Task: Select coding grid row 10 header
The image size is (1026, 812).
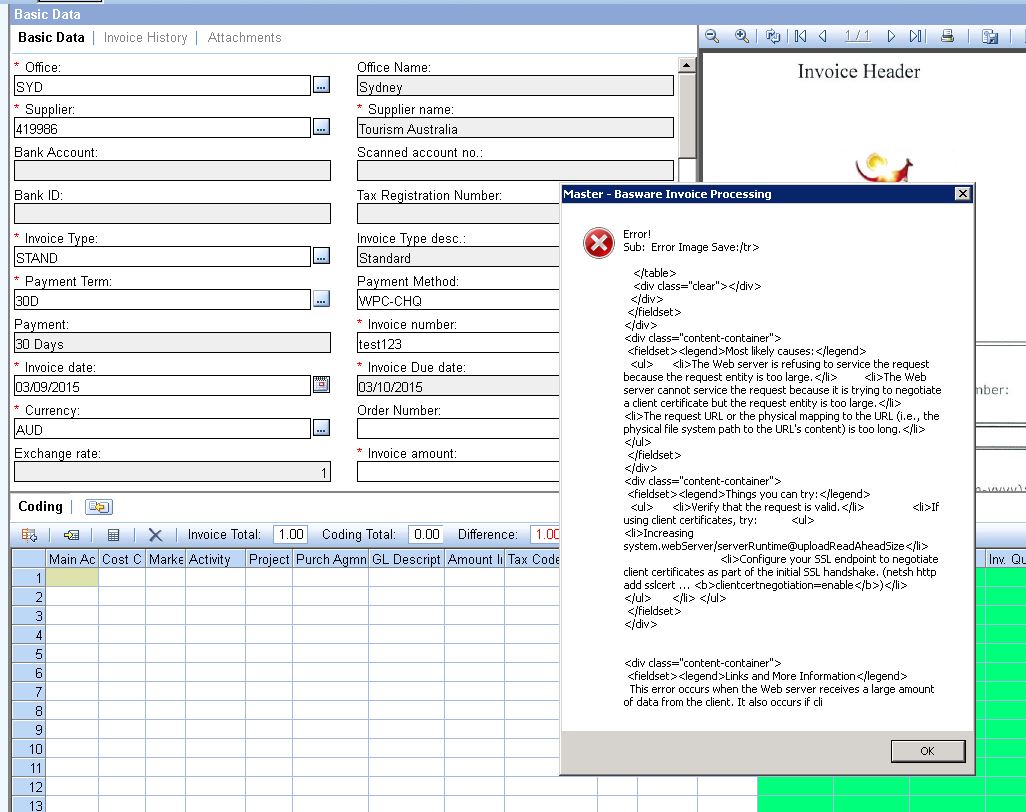Action: [28, 749]
